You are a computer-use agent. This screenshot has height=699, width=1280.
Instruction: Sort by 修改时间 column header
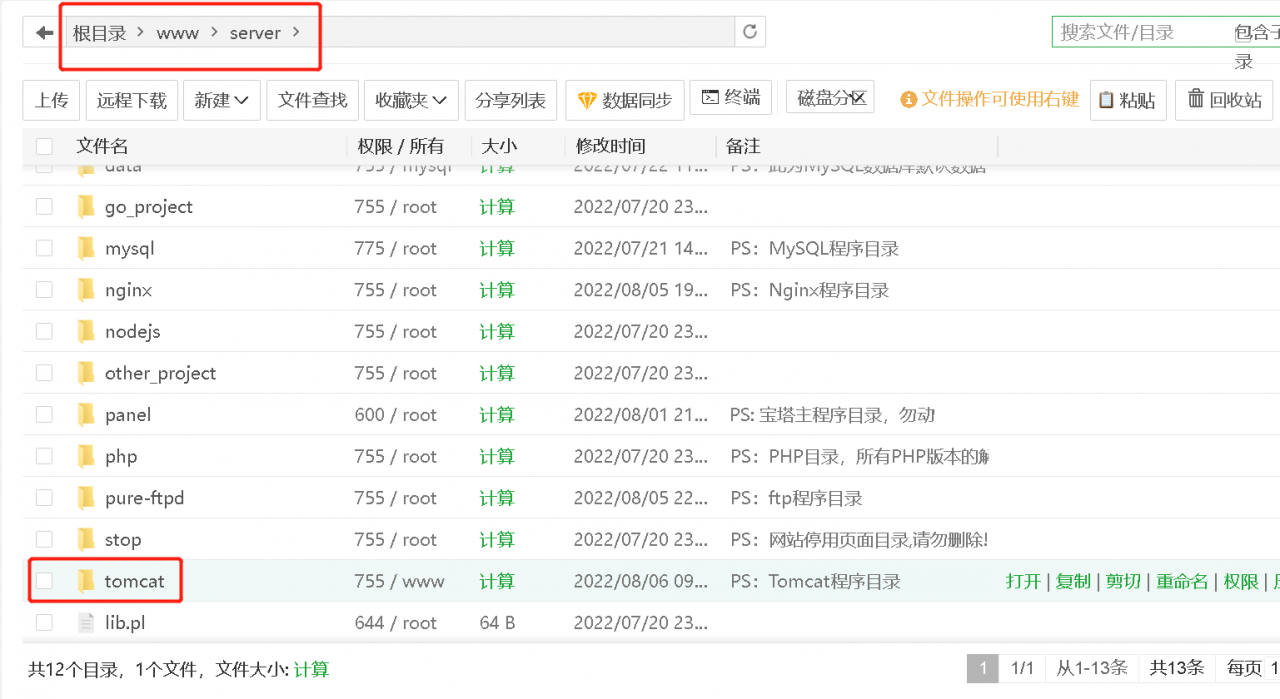pos(610,146)
